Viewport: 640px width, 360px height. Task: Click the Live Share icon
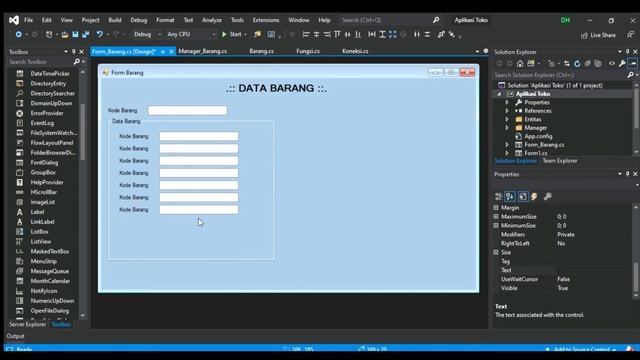(x=584, y=36)
